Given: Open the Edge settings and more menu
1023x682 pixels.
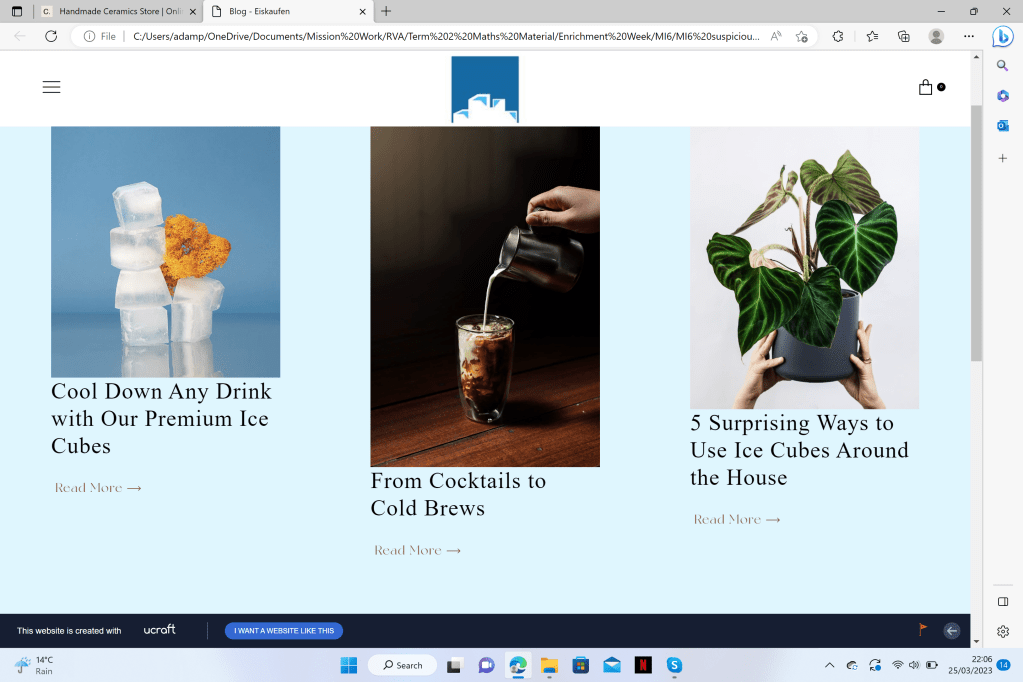Looking at the screenshot, I should (x=969, y=37).
